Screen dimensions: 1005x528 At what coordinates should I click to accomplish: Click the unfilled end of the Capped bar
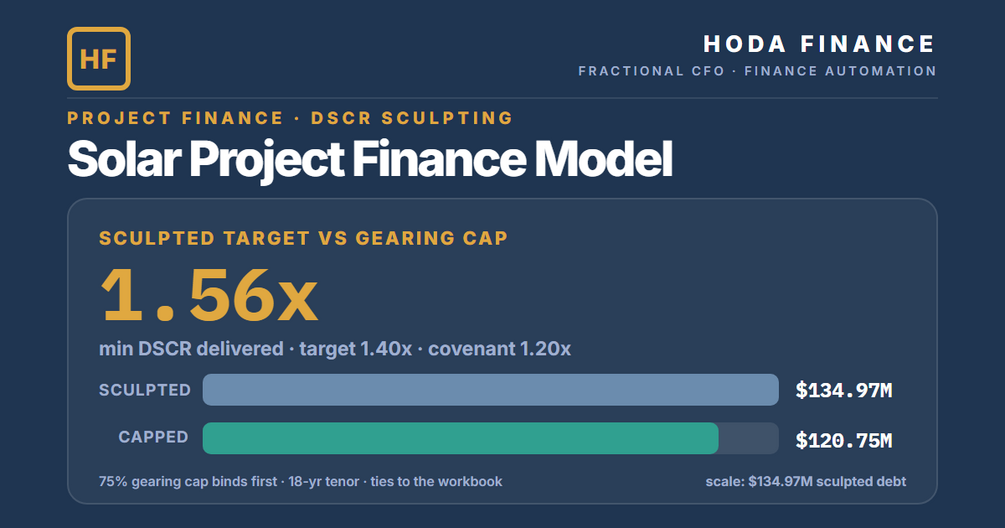pos(749,438)
